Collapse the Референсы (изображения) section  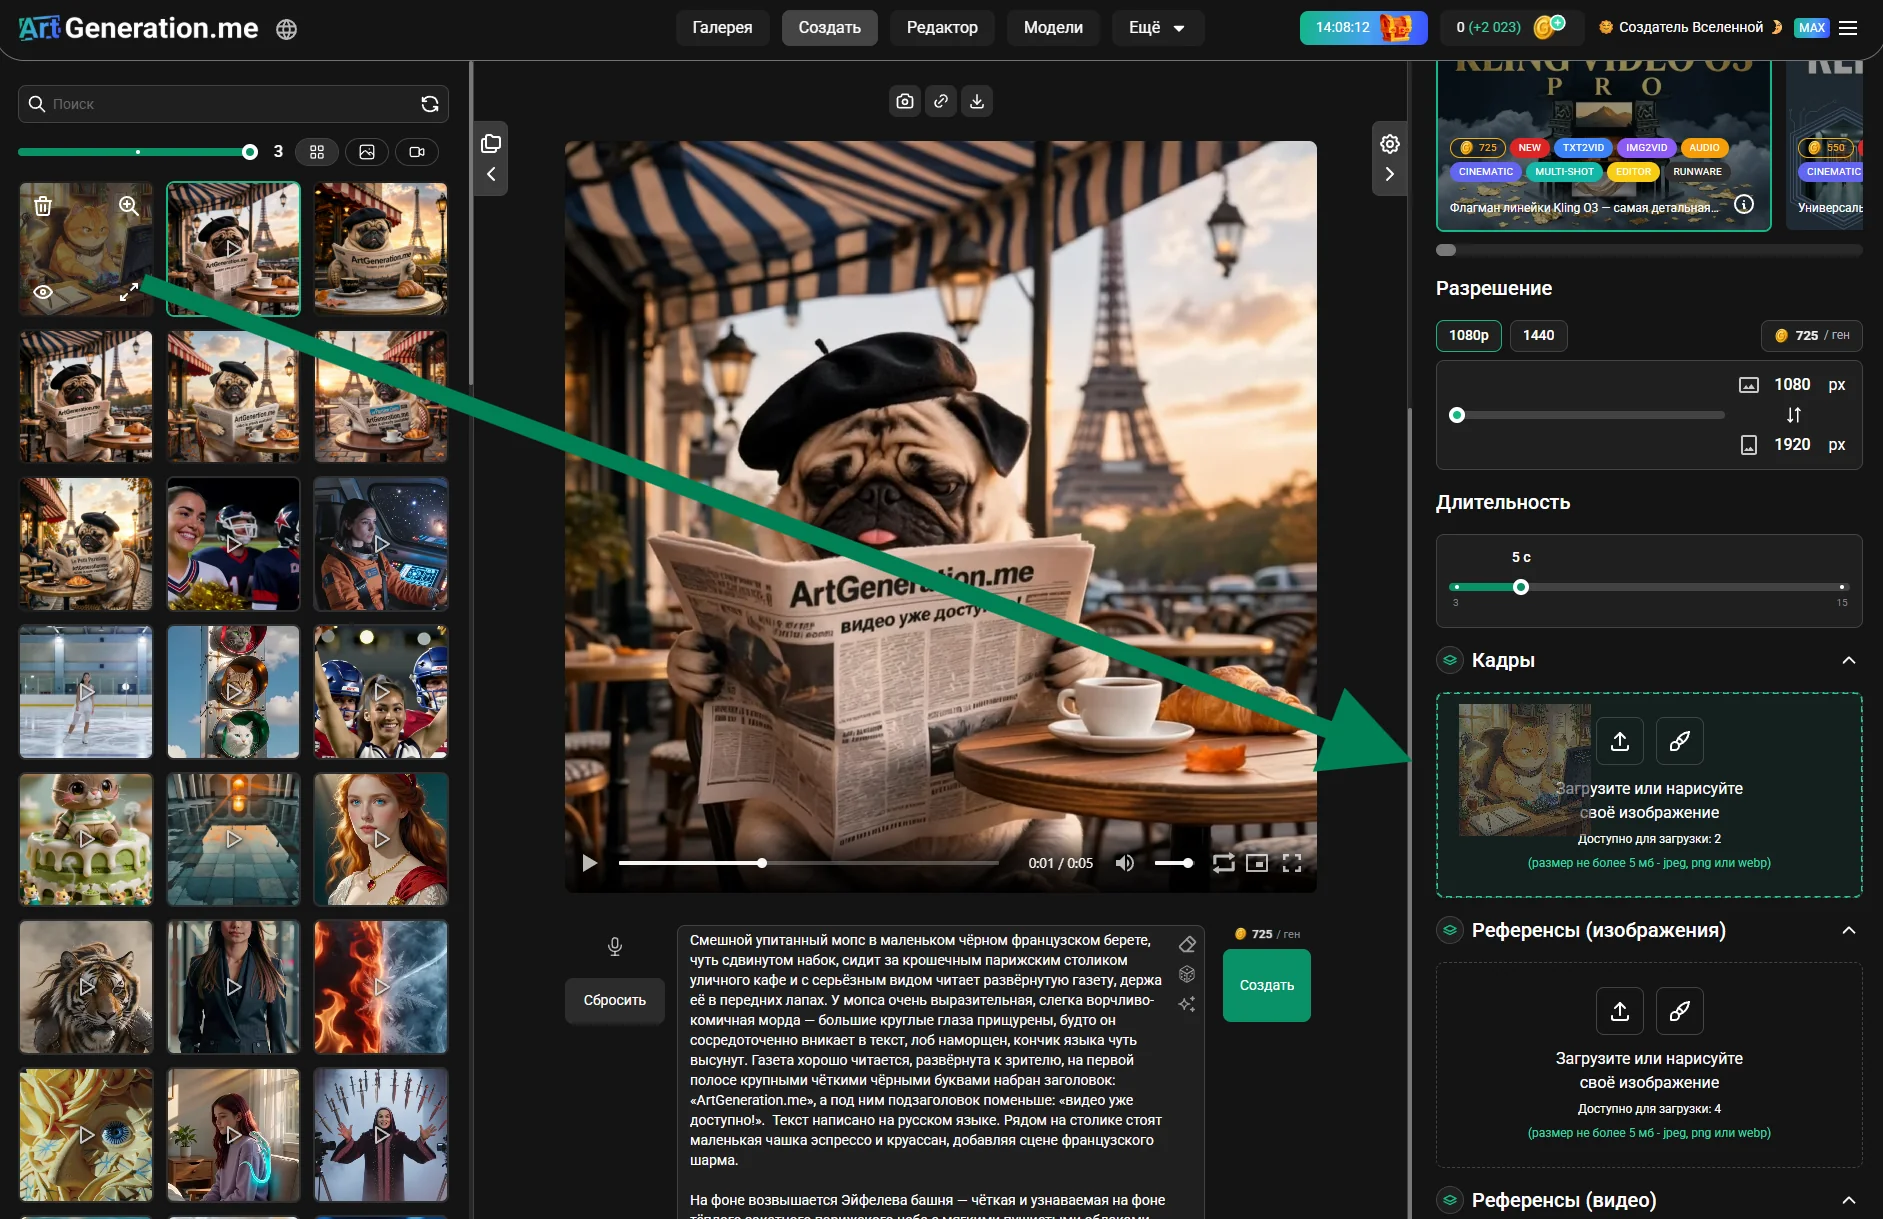coord(1849,930)
